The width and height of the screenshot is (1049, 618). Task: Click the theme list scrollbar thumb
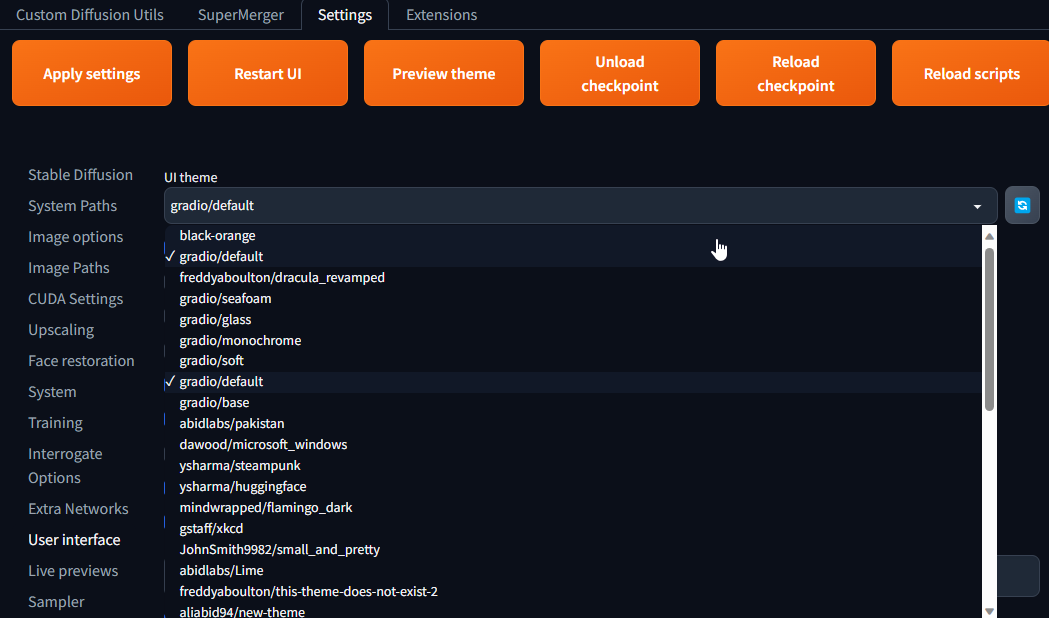(x=989, y=329)
